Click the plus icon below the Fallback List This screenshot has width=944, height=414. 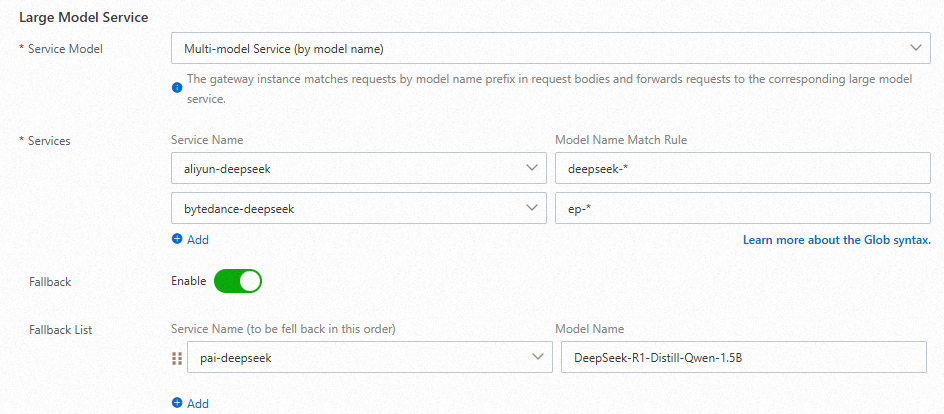pos(177,403)
